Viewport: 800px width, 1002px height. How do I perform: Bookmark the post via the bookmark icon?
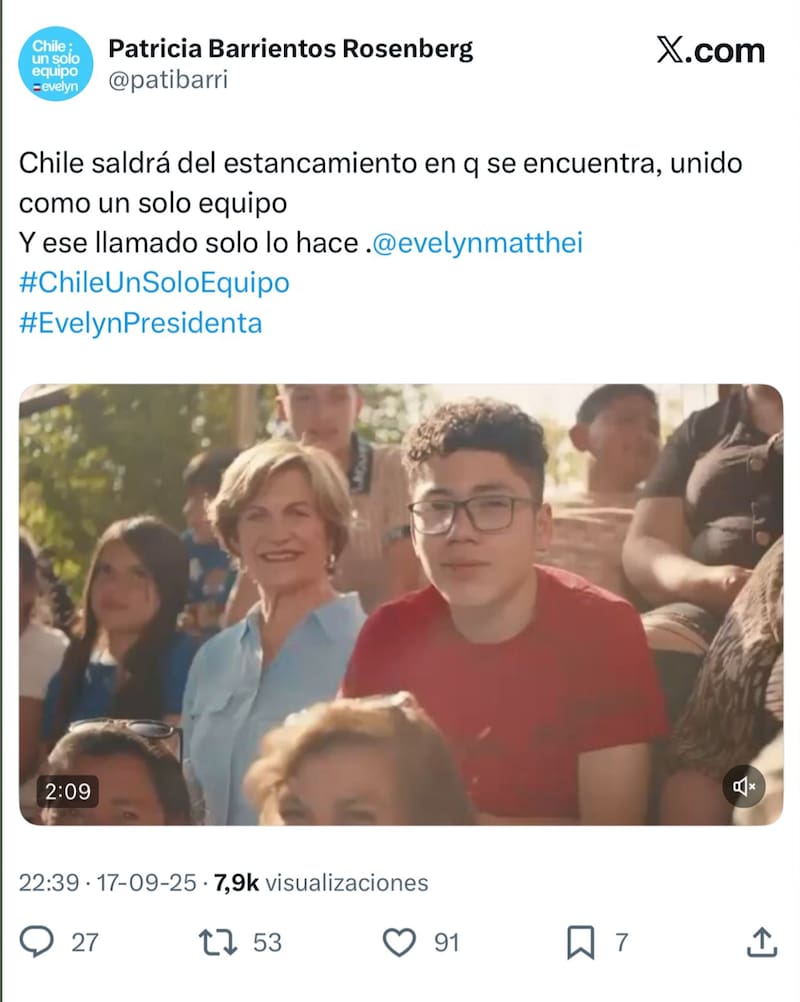pos(580,943)
